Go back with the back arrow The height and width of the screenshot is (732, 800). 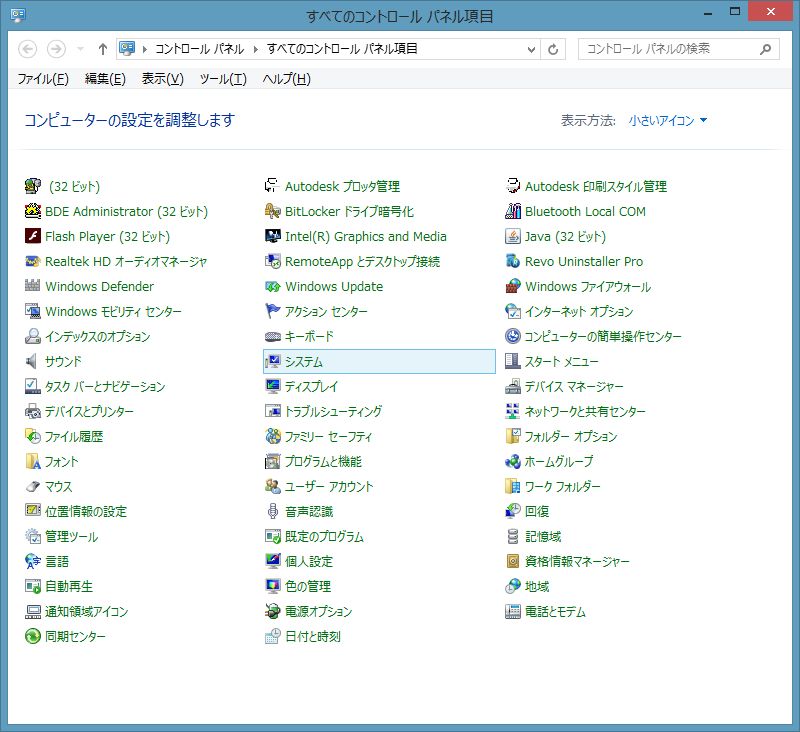(28, 49)
